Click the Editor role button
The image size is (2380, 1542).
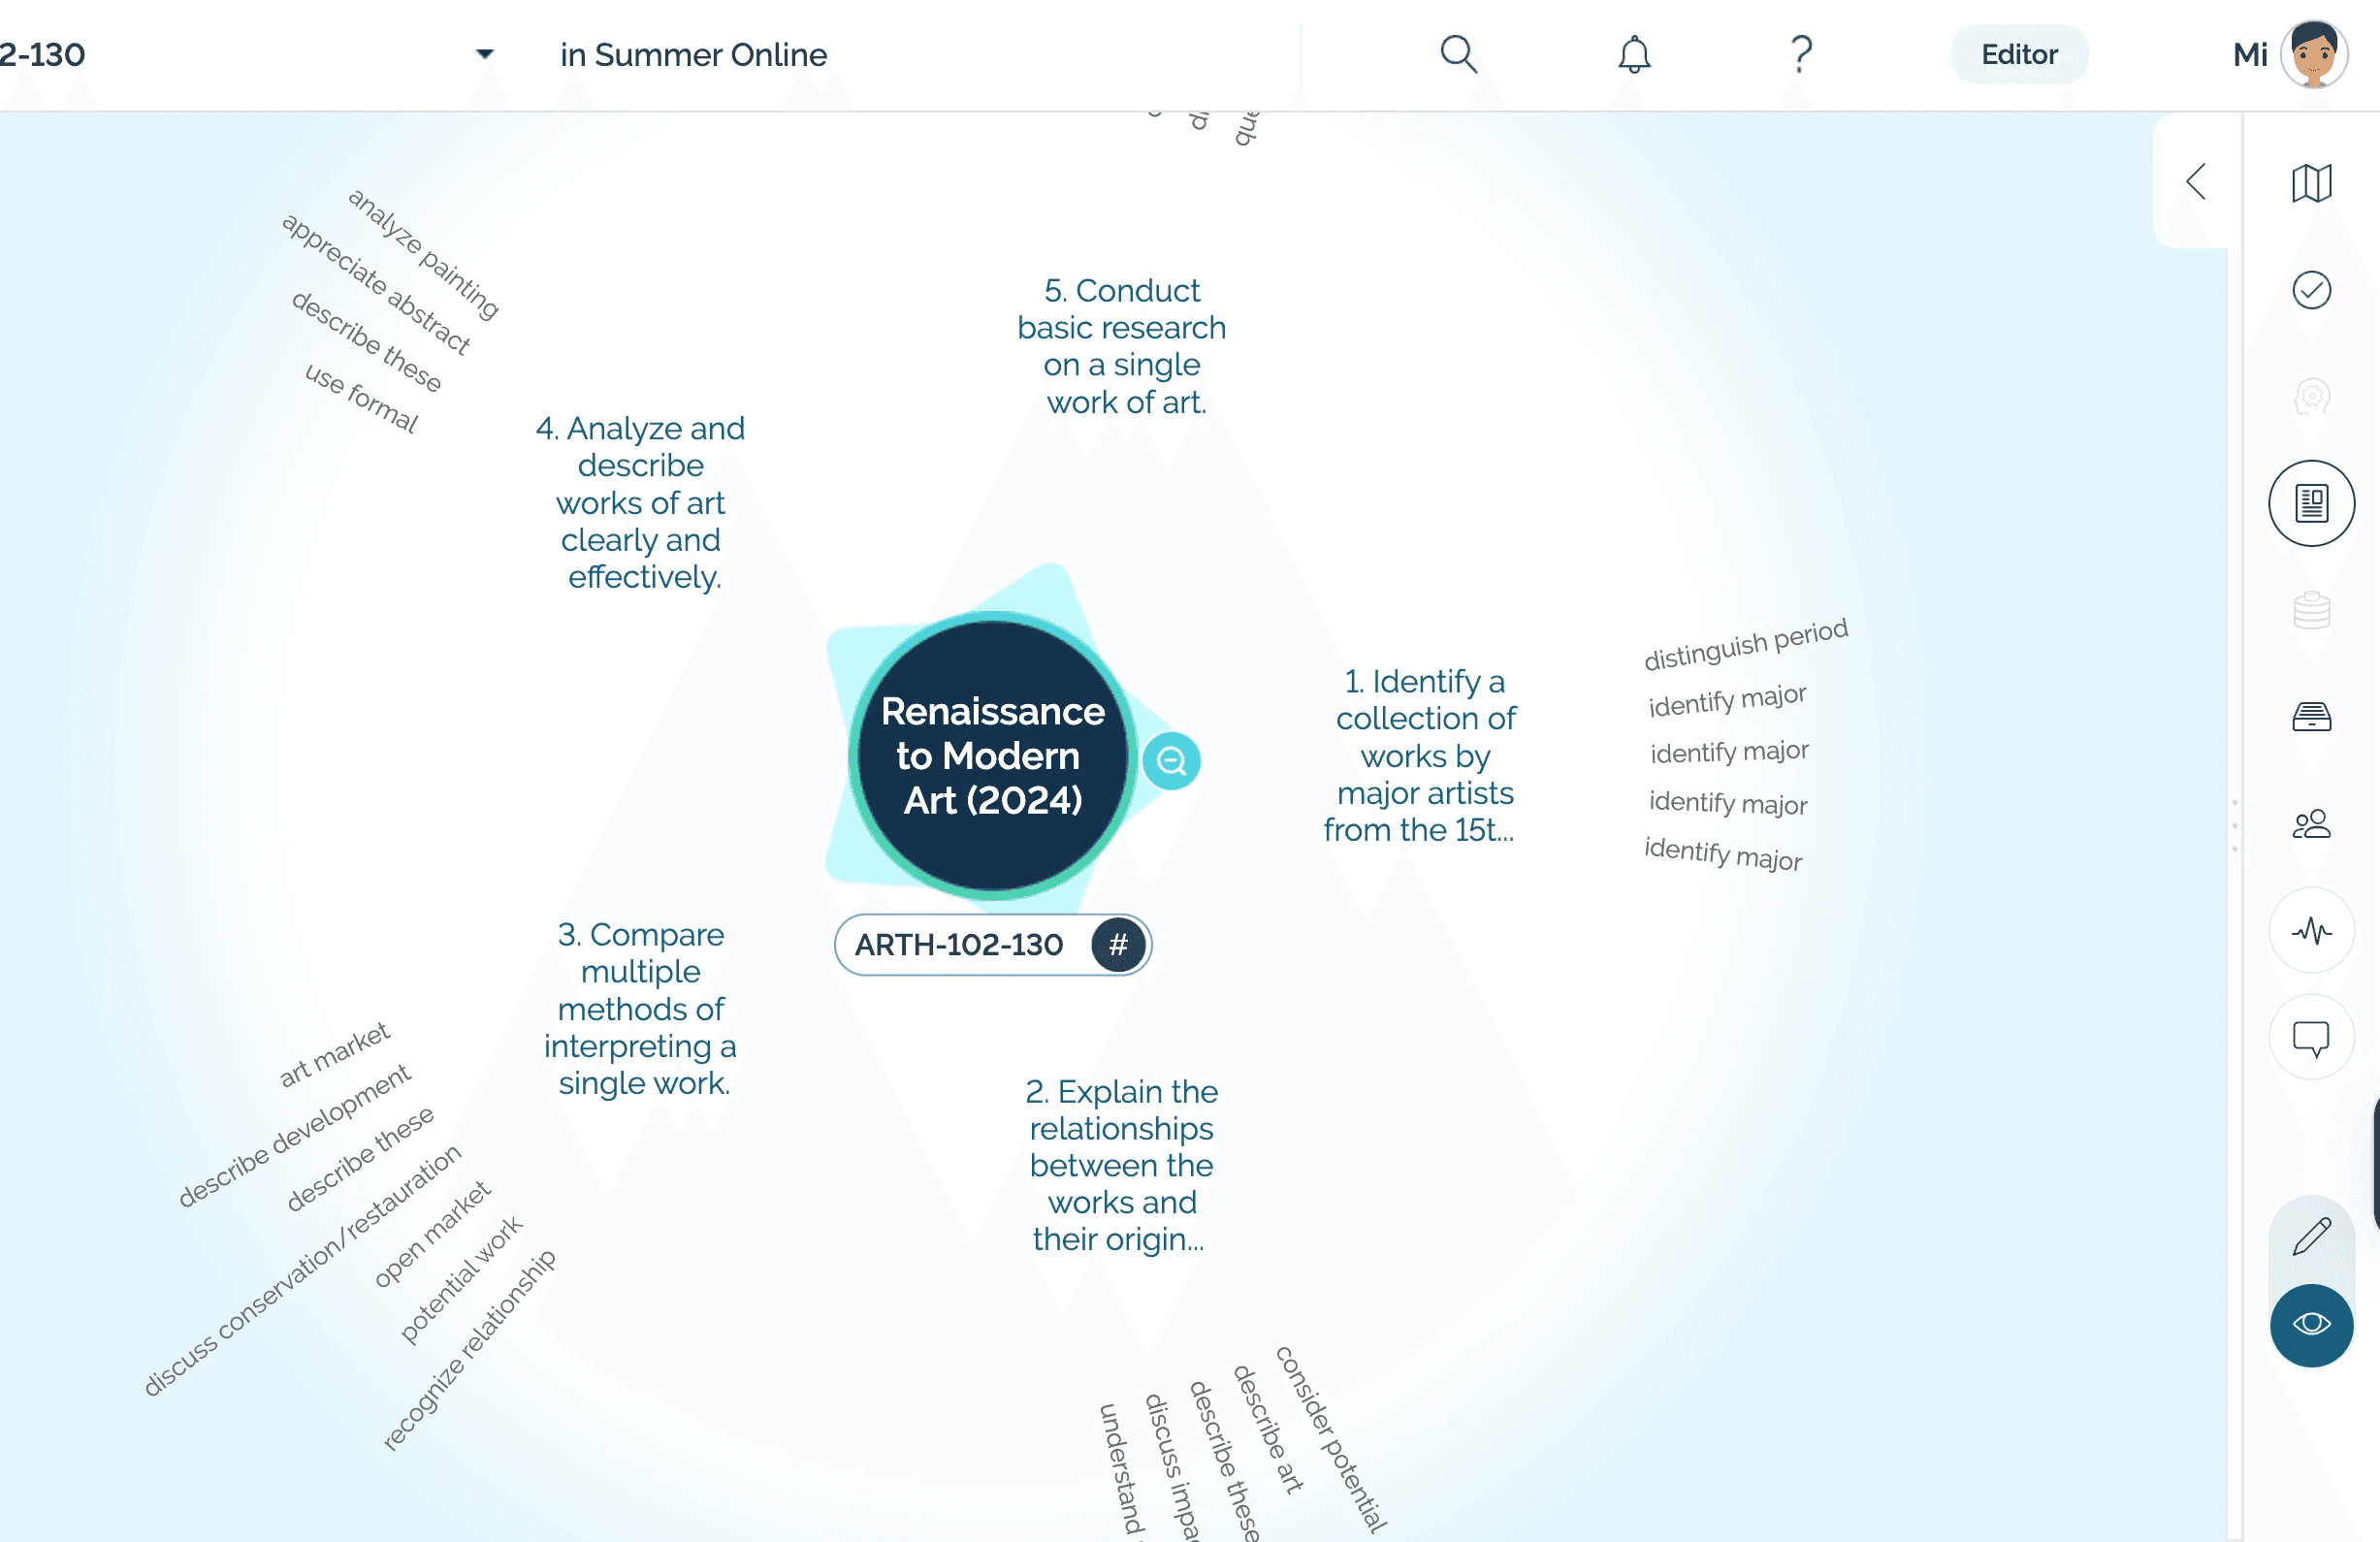click(x=2018, y=54)
